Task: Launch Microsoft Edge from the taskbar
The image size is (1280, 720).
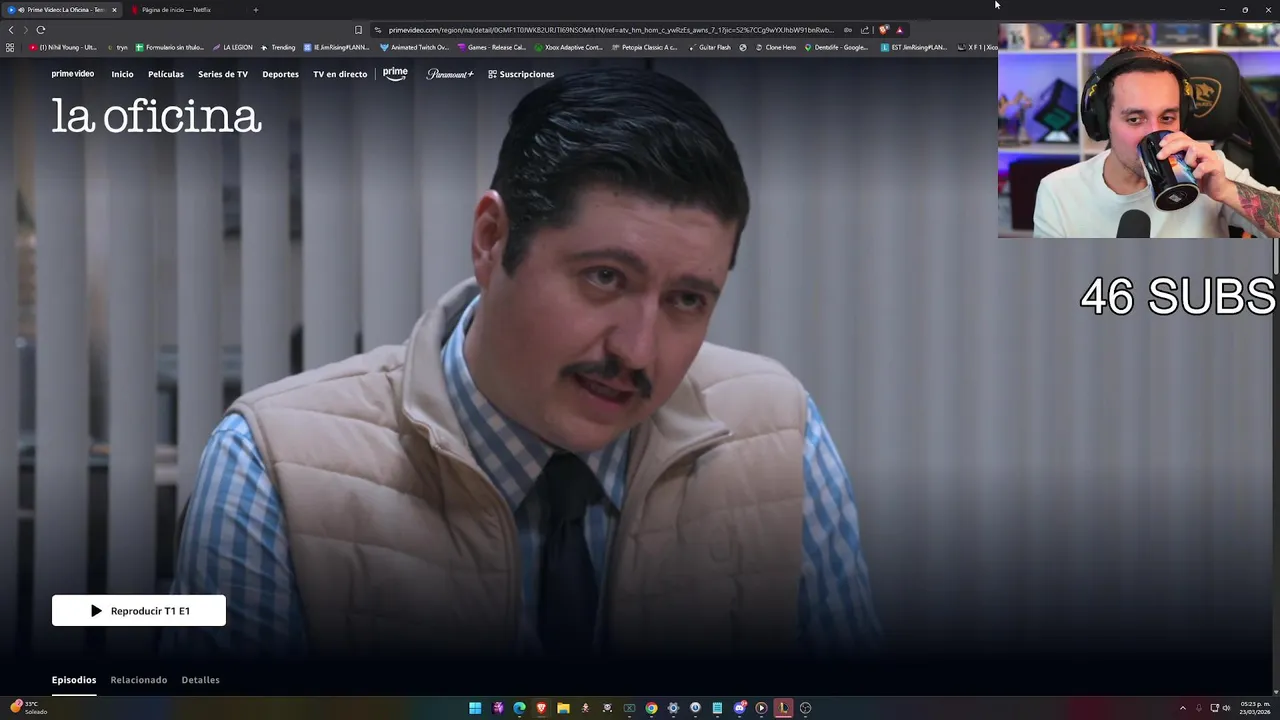Action: click(519, 708)
